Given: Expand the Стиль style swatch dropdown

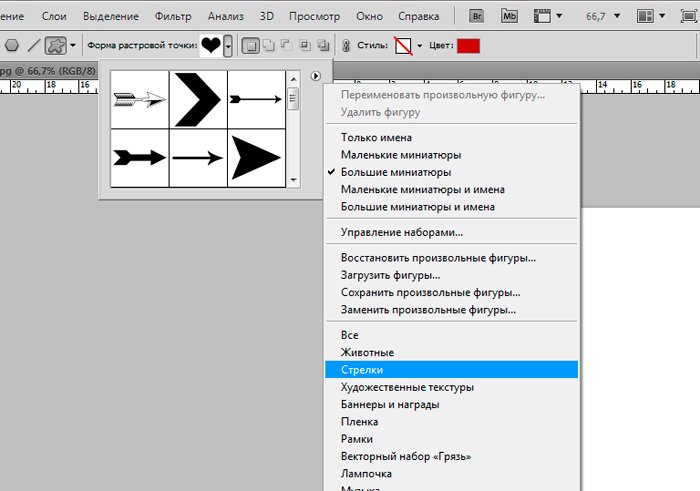Looking at the screenshot, I should point(419,46).
